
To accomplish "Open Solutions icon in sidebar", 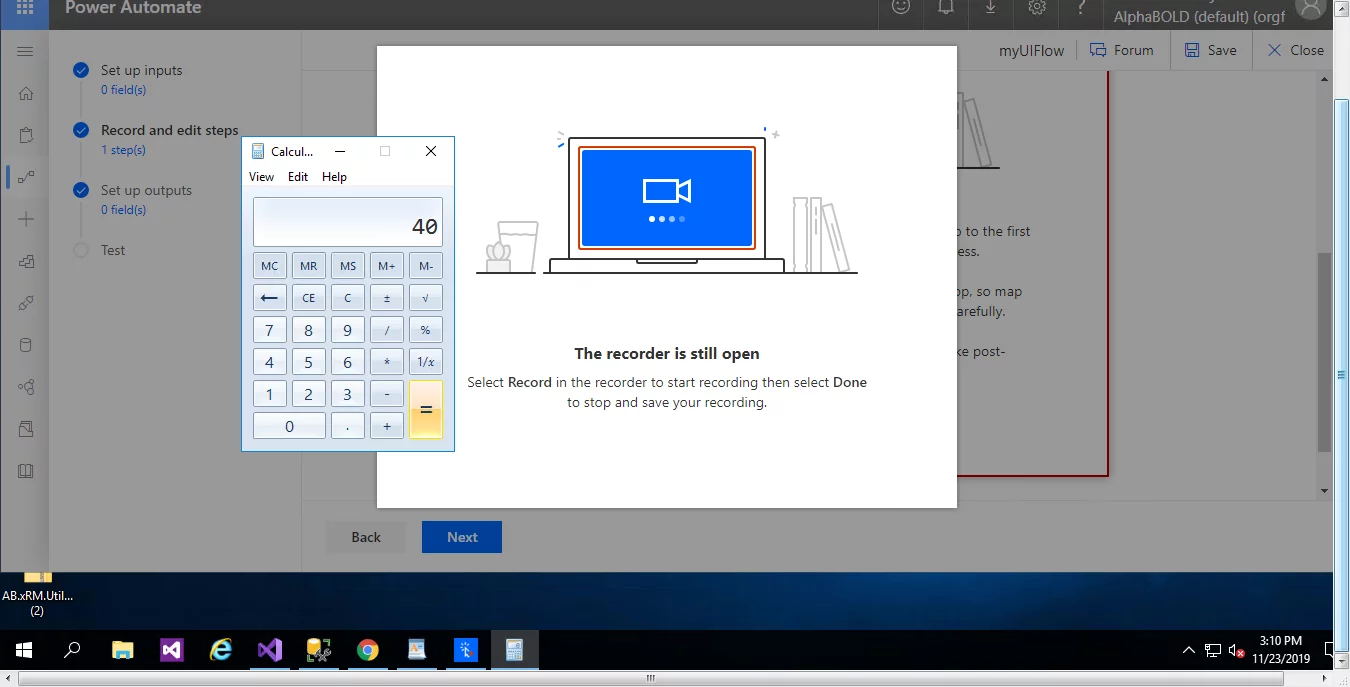I will (26, 428).
